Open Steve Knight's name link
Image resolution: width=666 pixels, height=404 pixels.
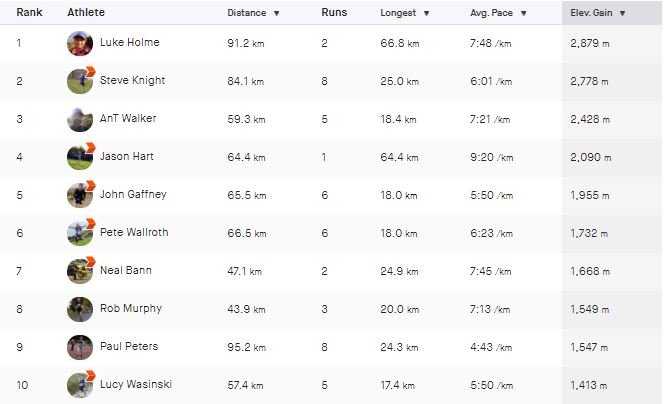tap(133, 80)
